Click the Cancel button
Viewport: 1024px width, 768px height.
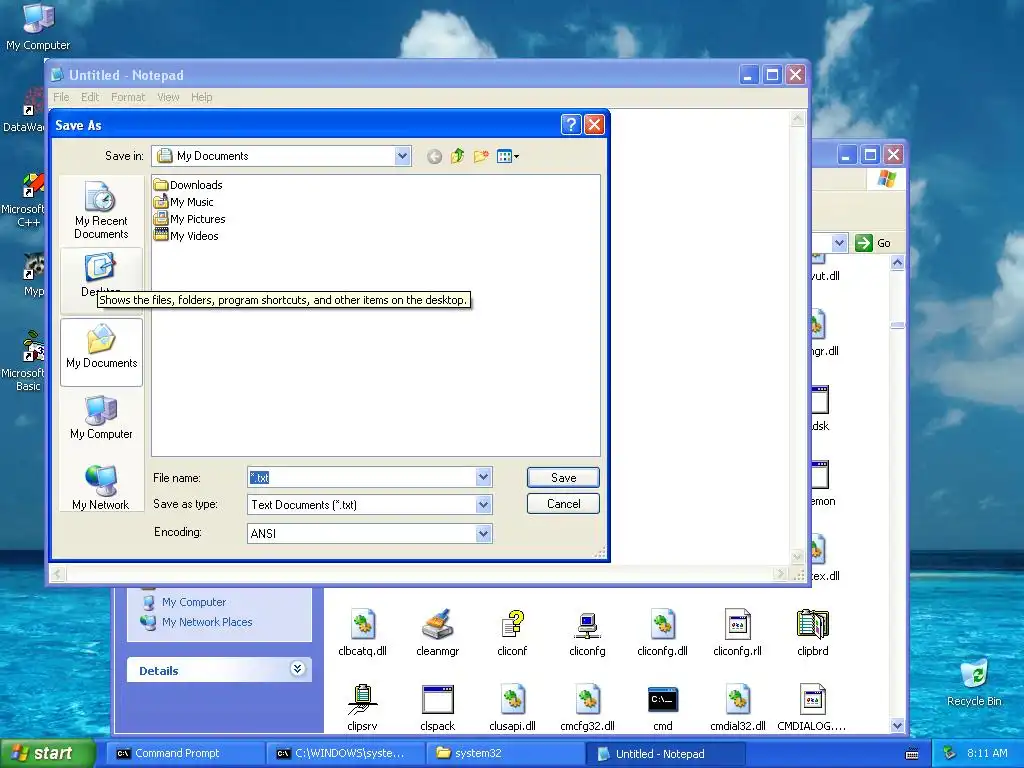tap(563, 504)
